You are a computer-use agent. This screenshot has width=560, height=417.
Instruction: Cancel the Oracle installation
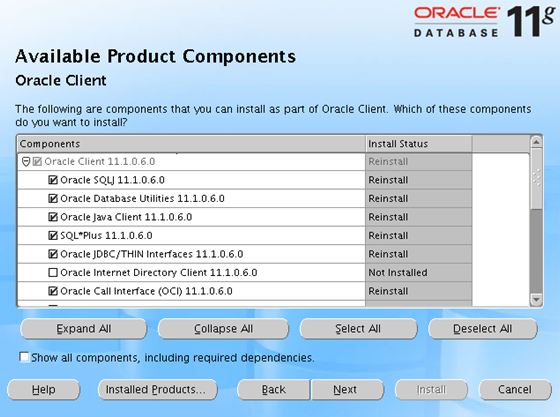tap(515, 390)
